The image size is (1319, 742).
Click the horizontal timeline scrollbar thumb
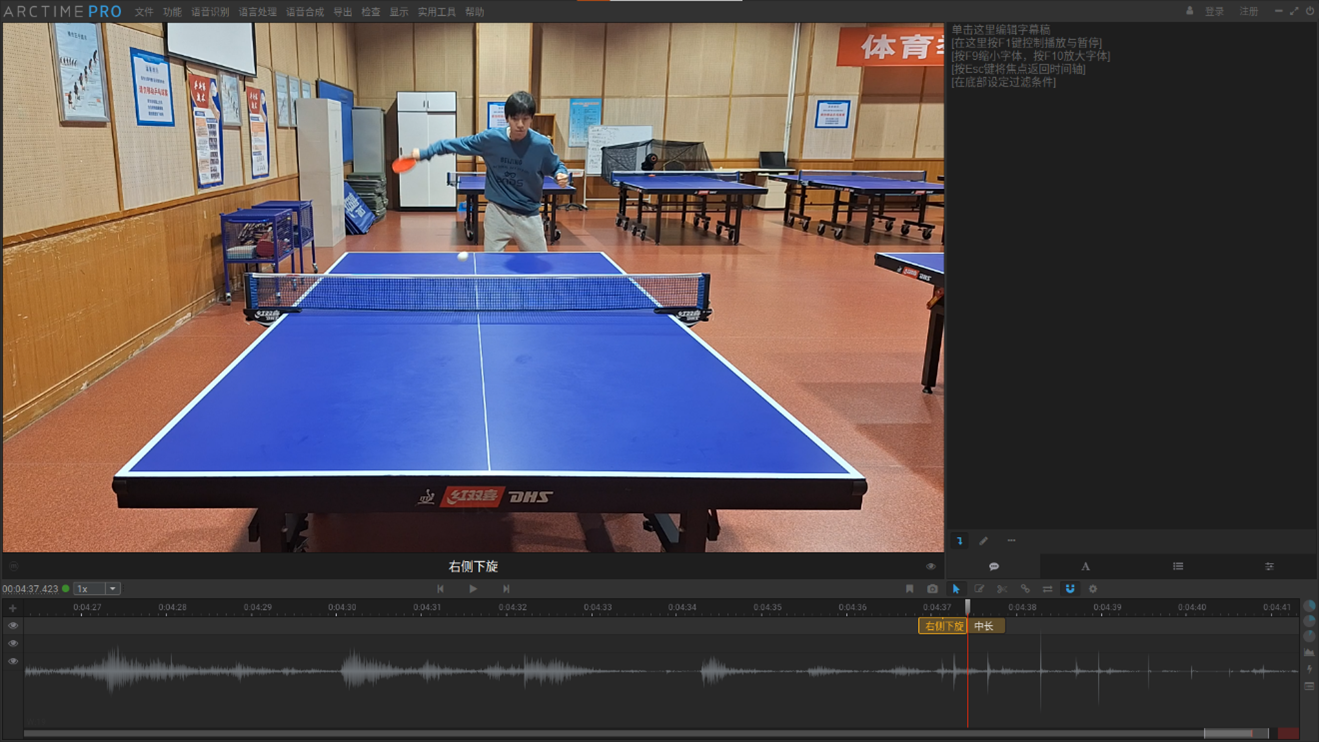point(1235,734)
